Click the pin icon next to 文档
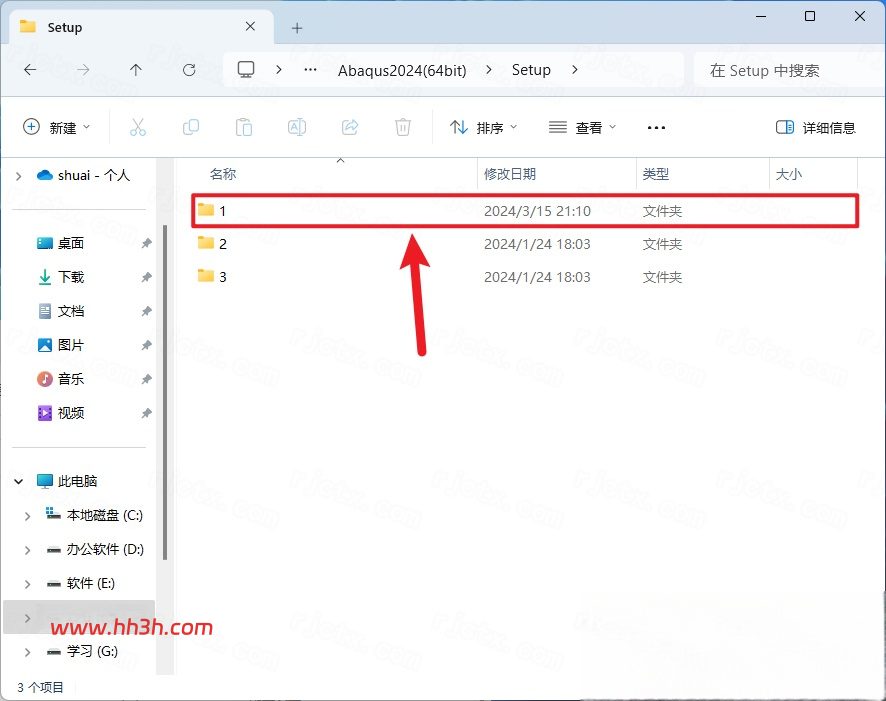This screenshot has width=886, height=701. click(x=146, y=311)
